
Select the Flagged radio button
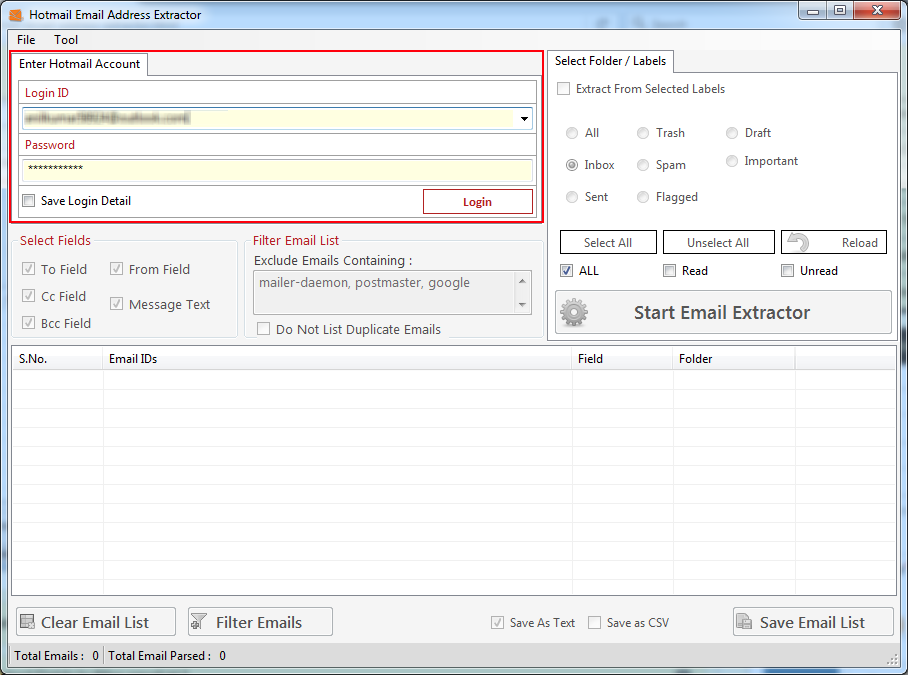click(x=643, y=197)
